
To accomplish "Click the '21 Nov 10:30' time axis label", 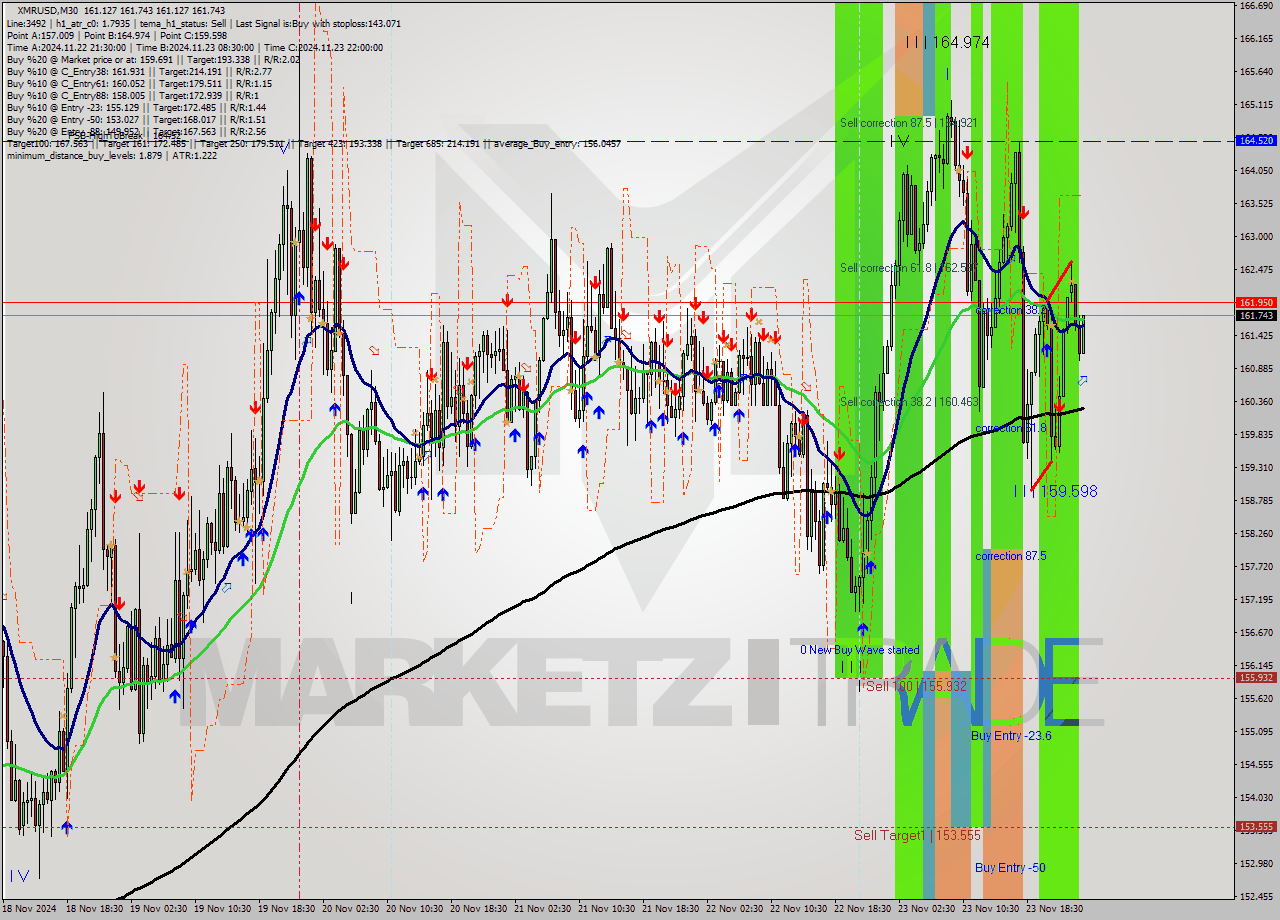I will click(x=607, y=909).
